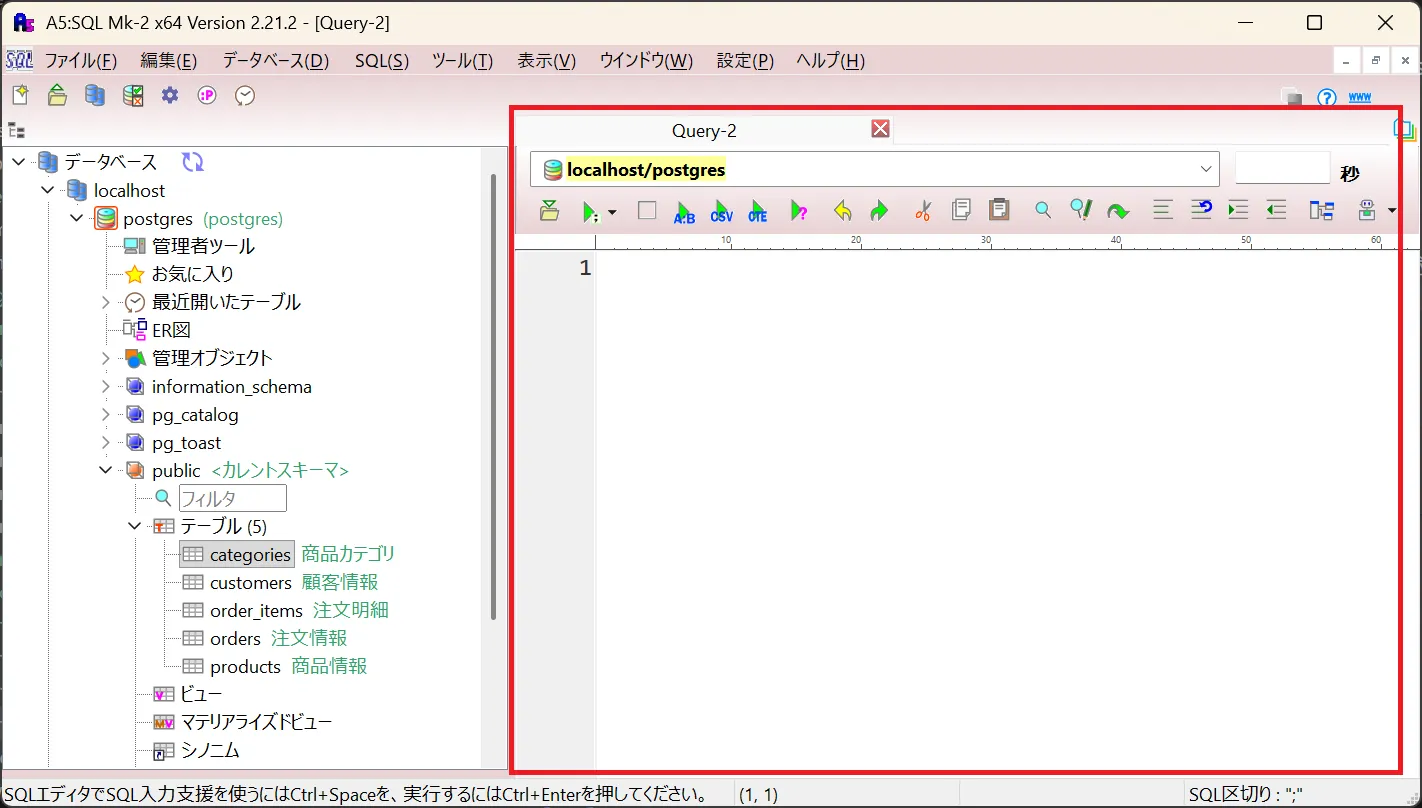Collapse the postgres database node

(x=76, y=218)
